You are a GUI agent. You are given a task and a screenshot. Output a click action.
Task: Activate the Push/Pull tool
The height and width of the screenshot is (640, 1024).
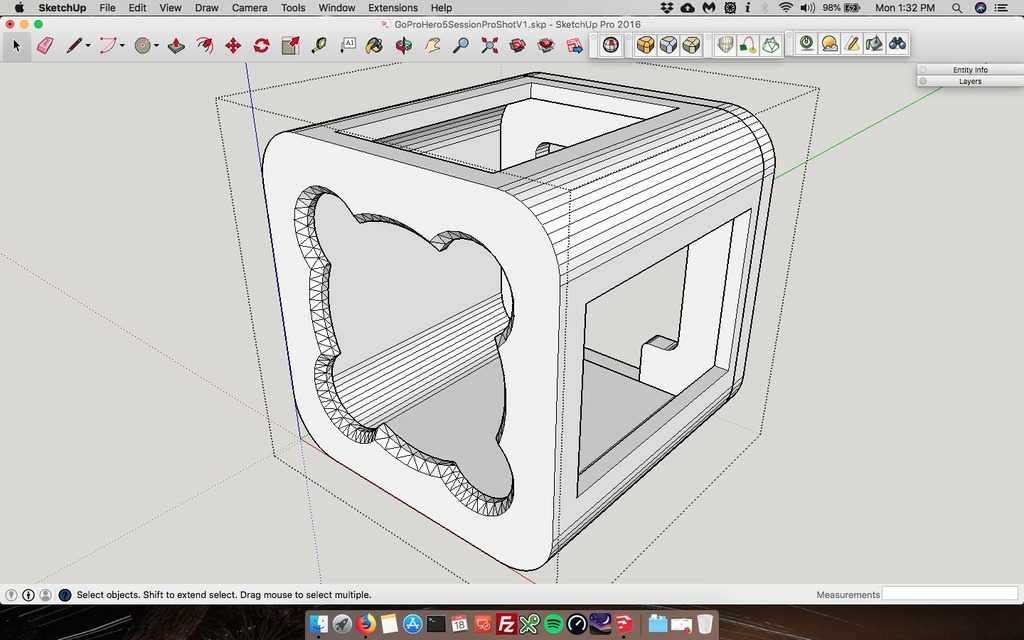(x=176, y=45)
